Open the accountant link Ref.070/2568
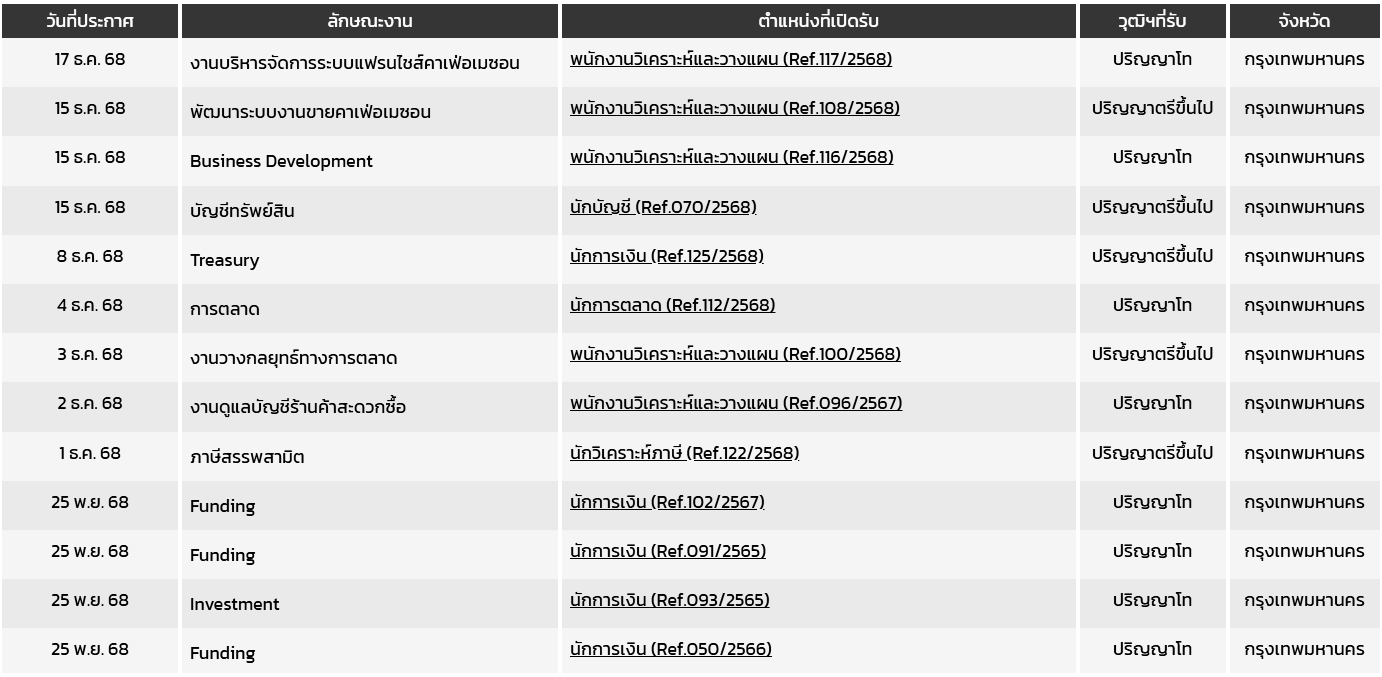Image resolution: width=1382 pixels, height=677 pixels. point(663,208)
